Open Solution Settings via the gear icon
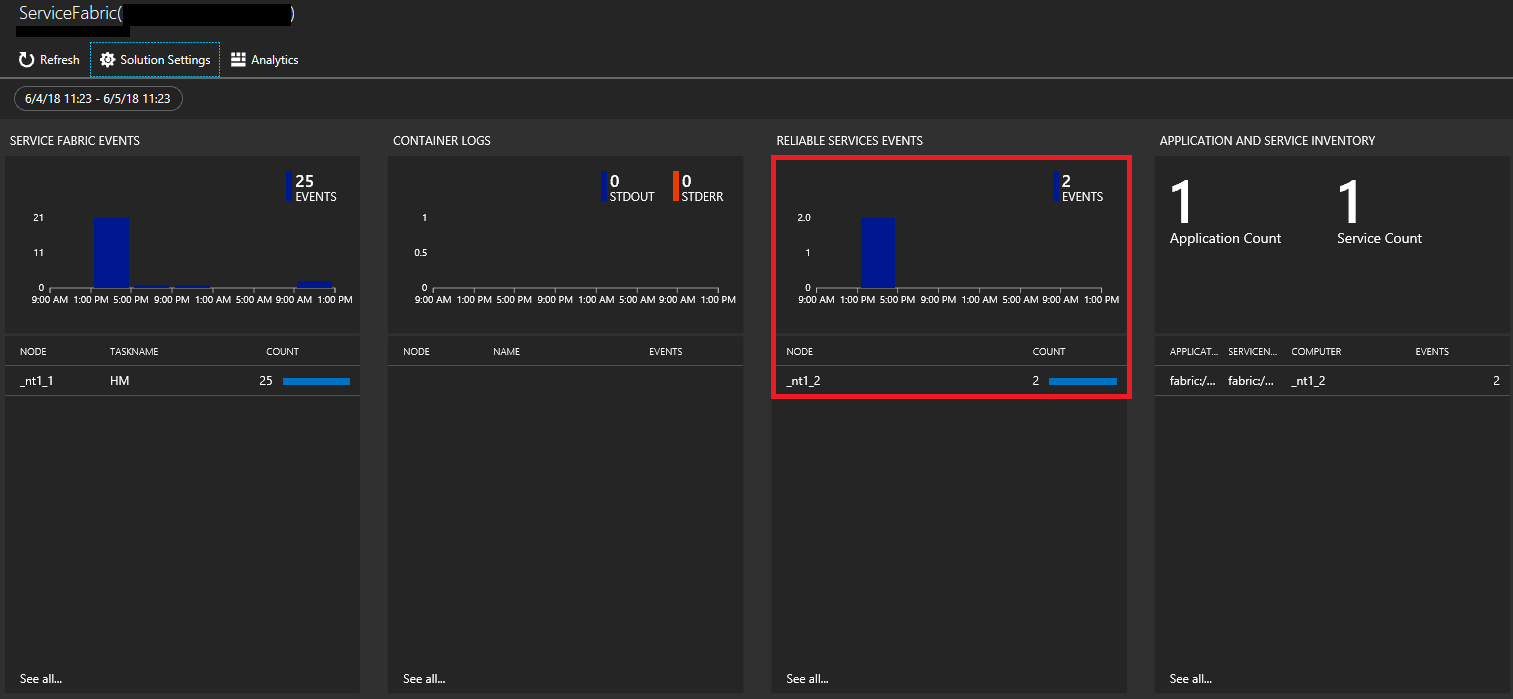Image resolution: width=1513 pixels, height=699 pixels. coord(107,59)
